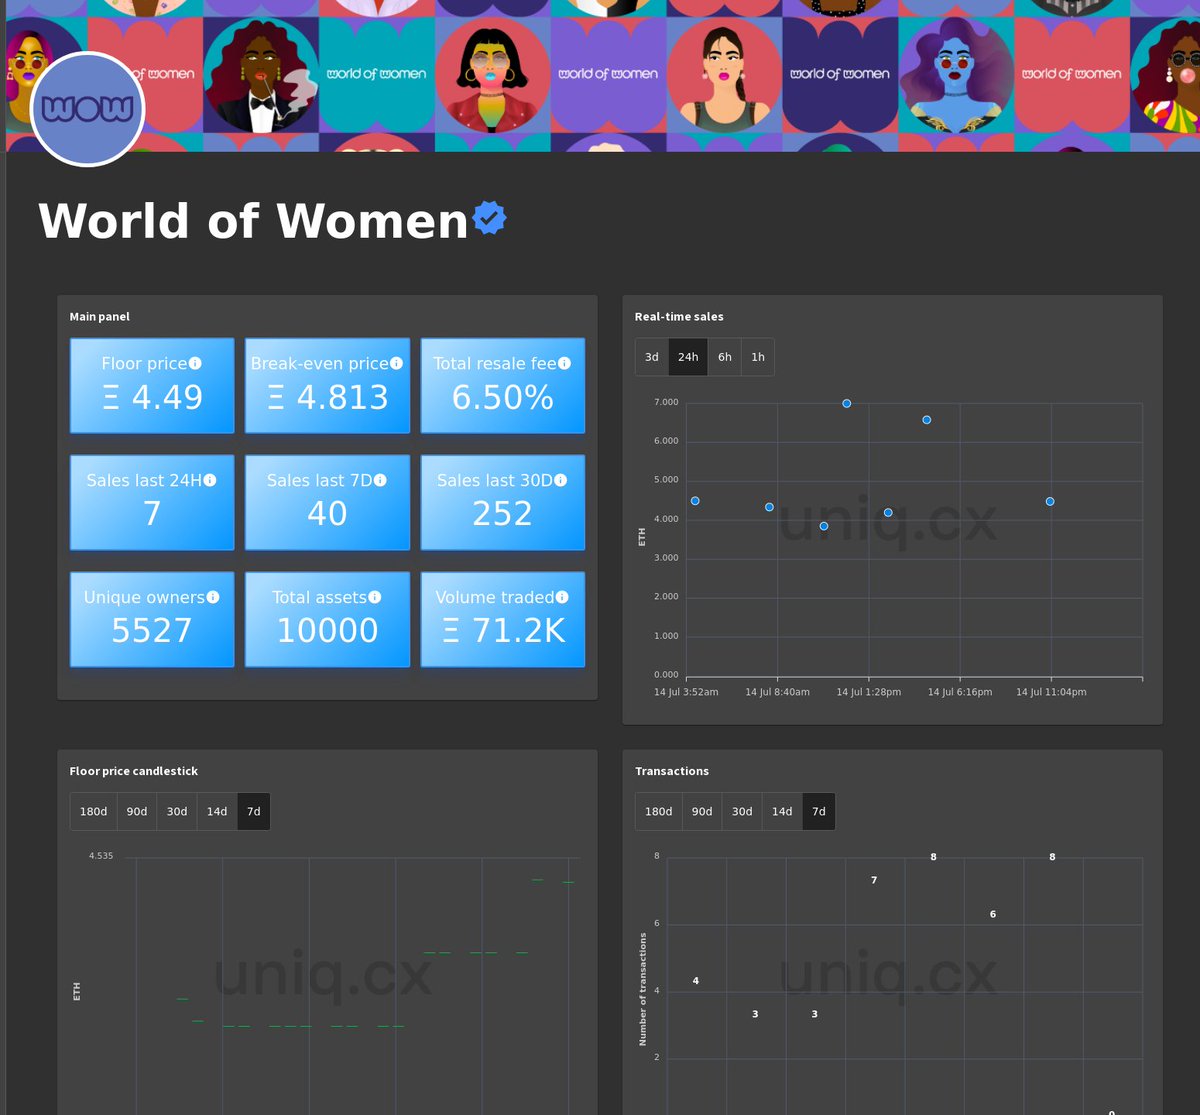Switch Real-time sales to 1h range
This screenshot has height=1115, width=1200.
pyautogui.click(x=757, y=357)
